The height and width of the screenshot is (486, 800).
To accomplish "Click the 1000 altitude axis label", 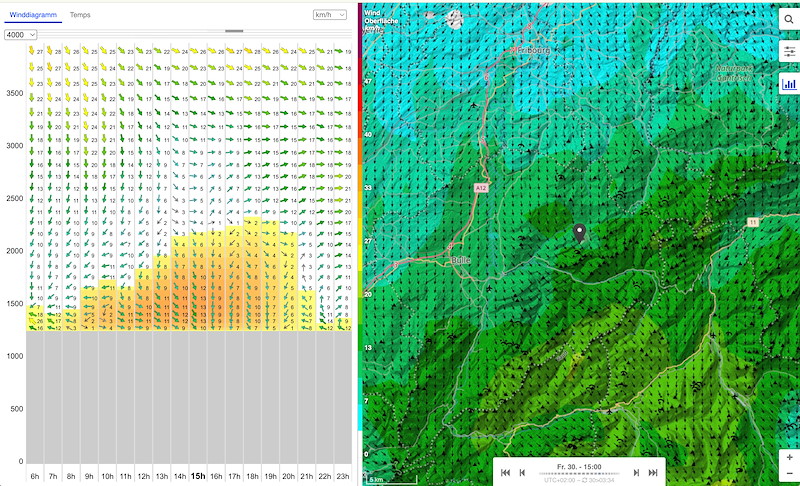I will point(15,356).
